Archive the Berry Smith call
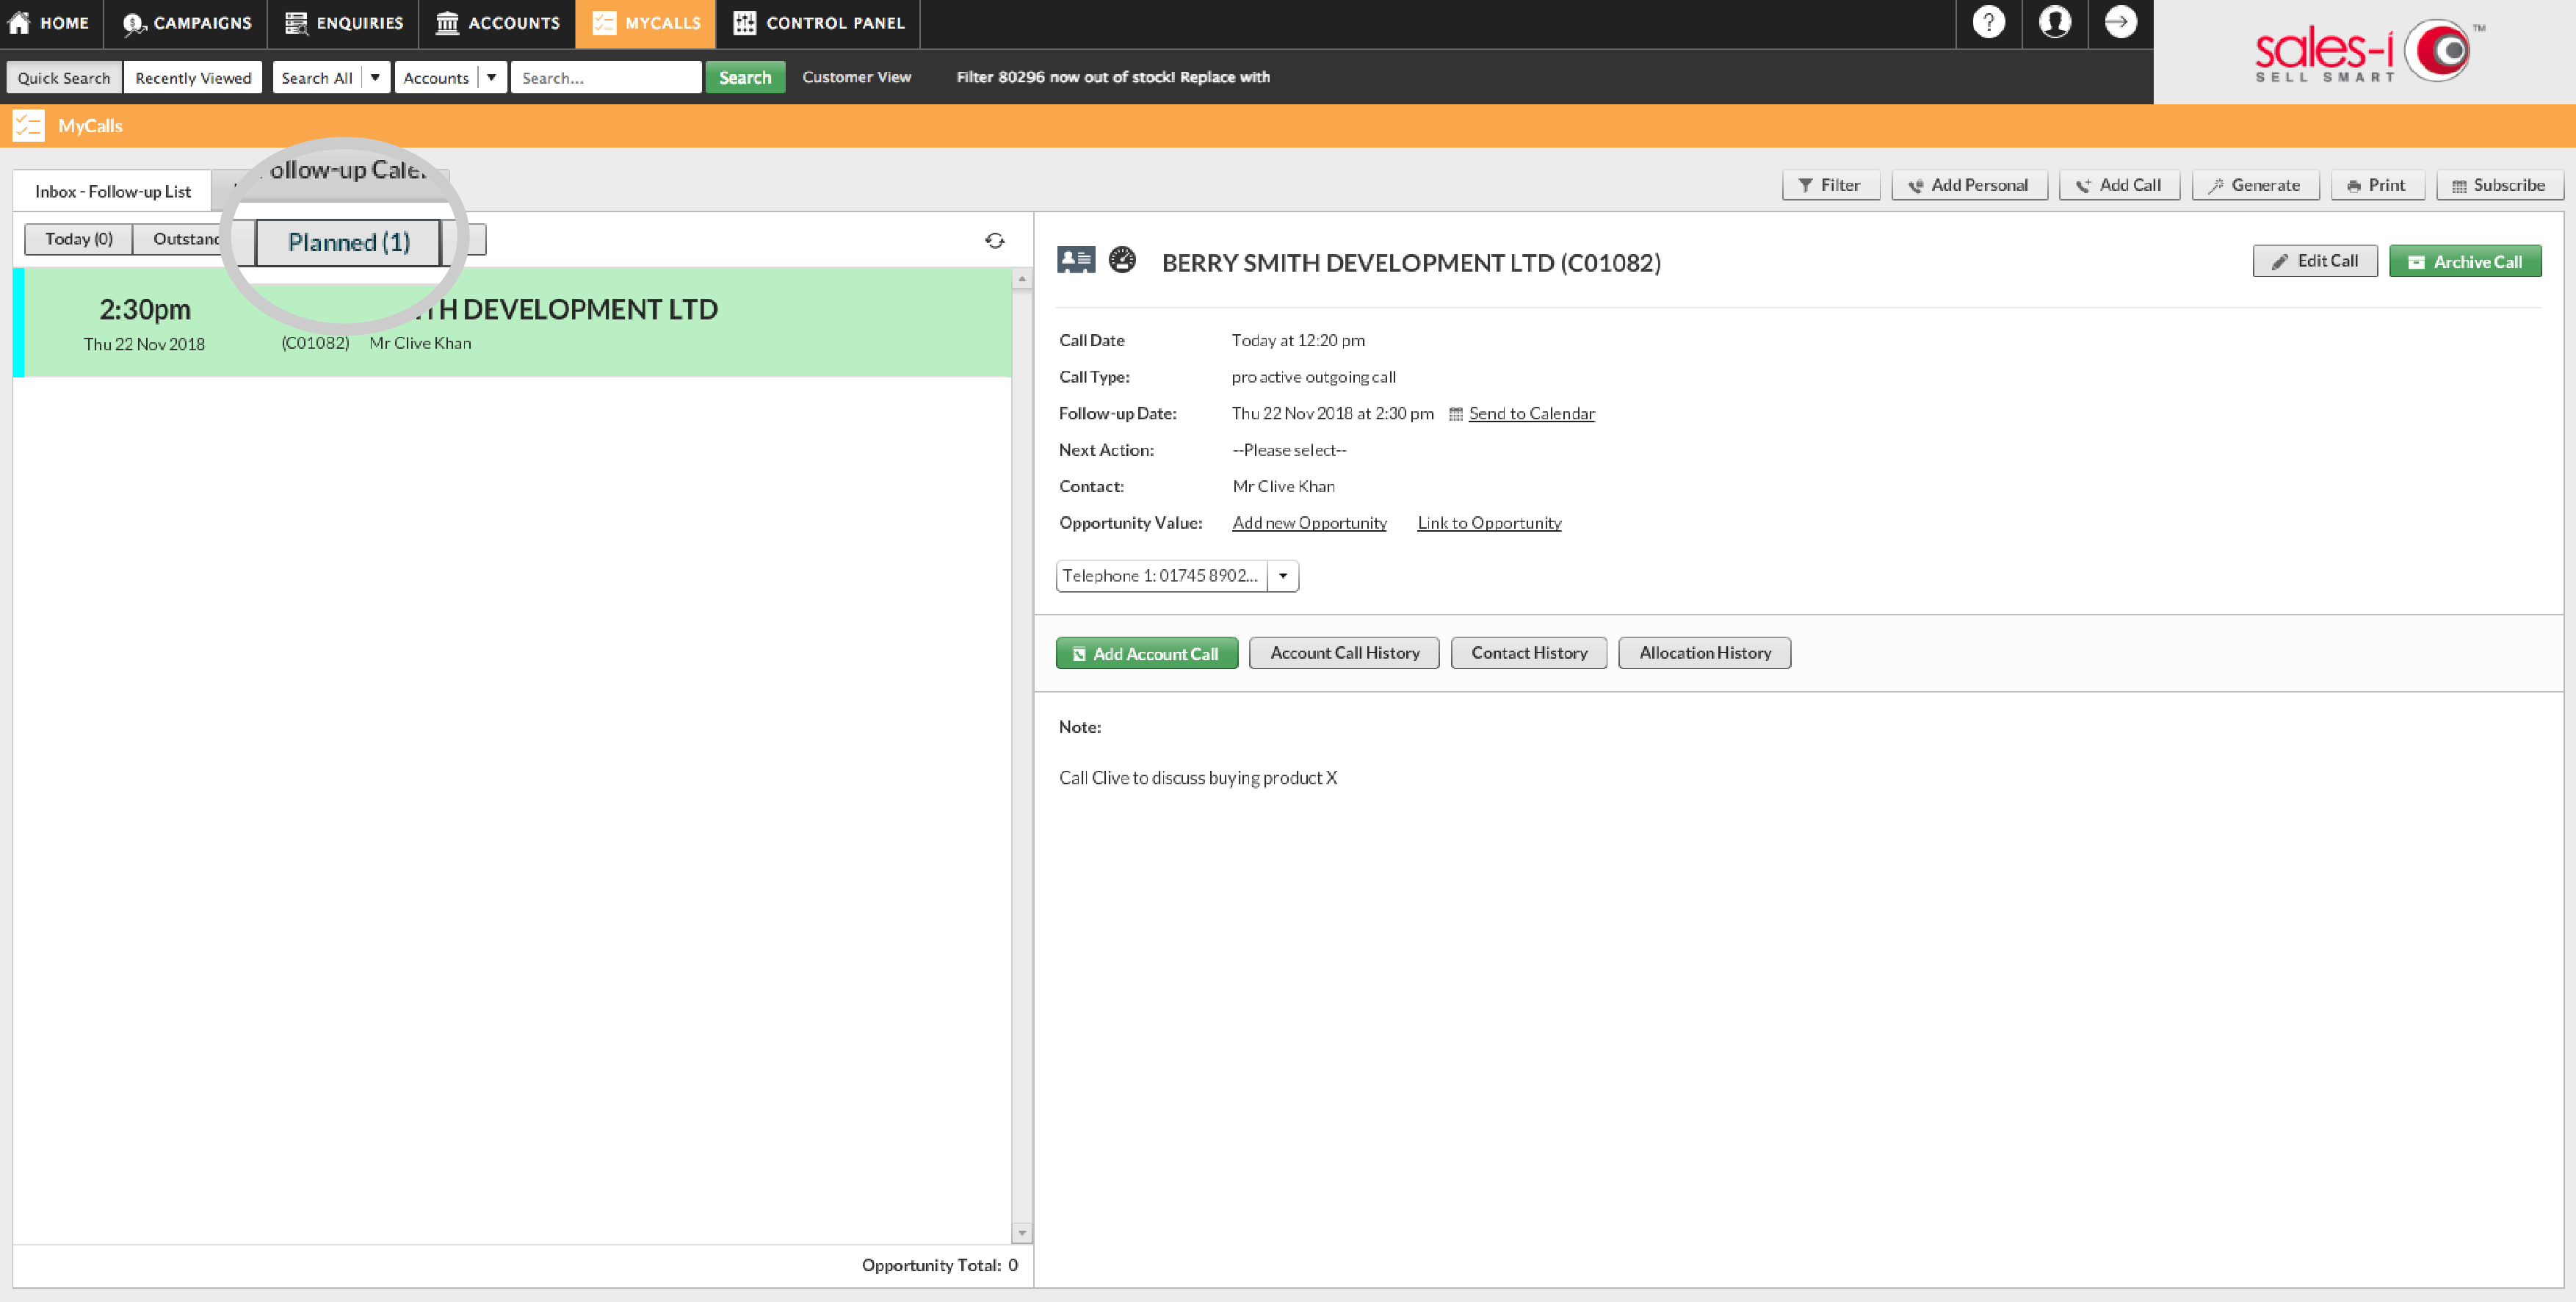Viewport: 2576px width, 1302px height. (2465, 260)
